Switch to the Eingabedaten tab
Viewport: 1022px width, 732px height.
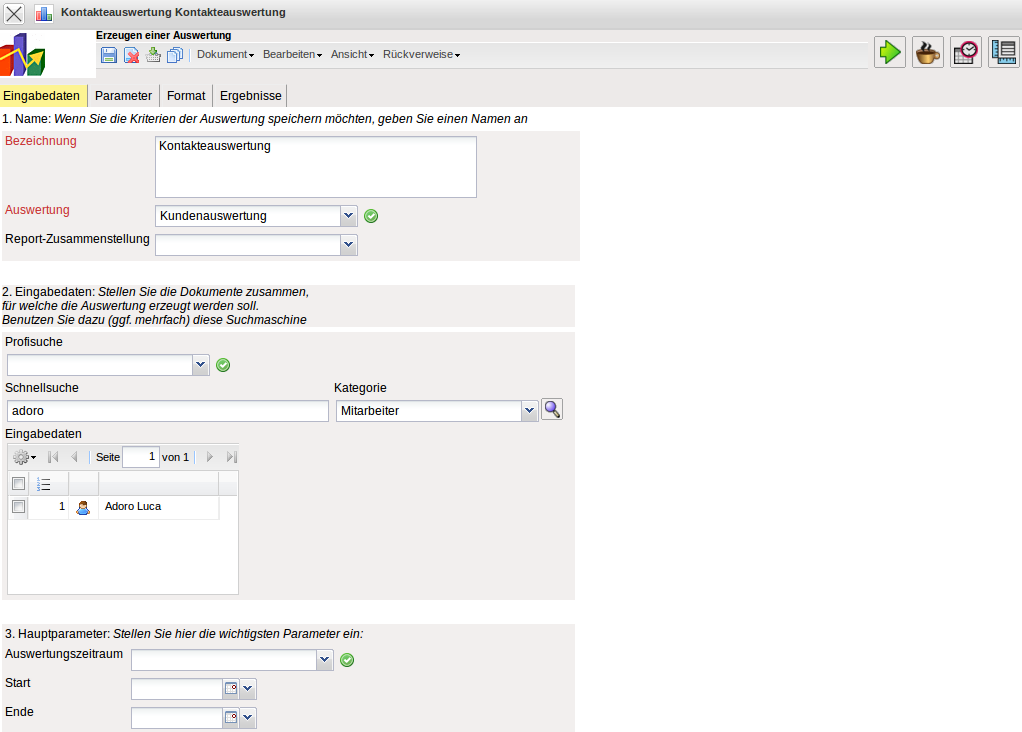point(42,96)
